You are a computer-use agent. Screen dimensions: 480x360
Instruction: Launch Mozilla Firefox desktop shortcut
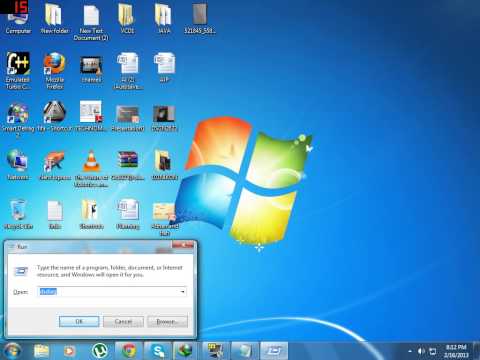55,71
